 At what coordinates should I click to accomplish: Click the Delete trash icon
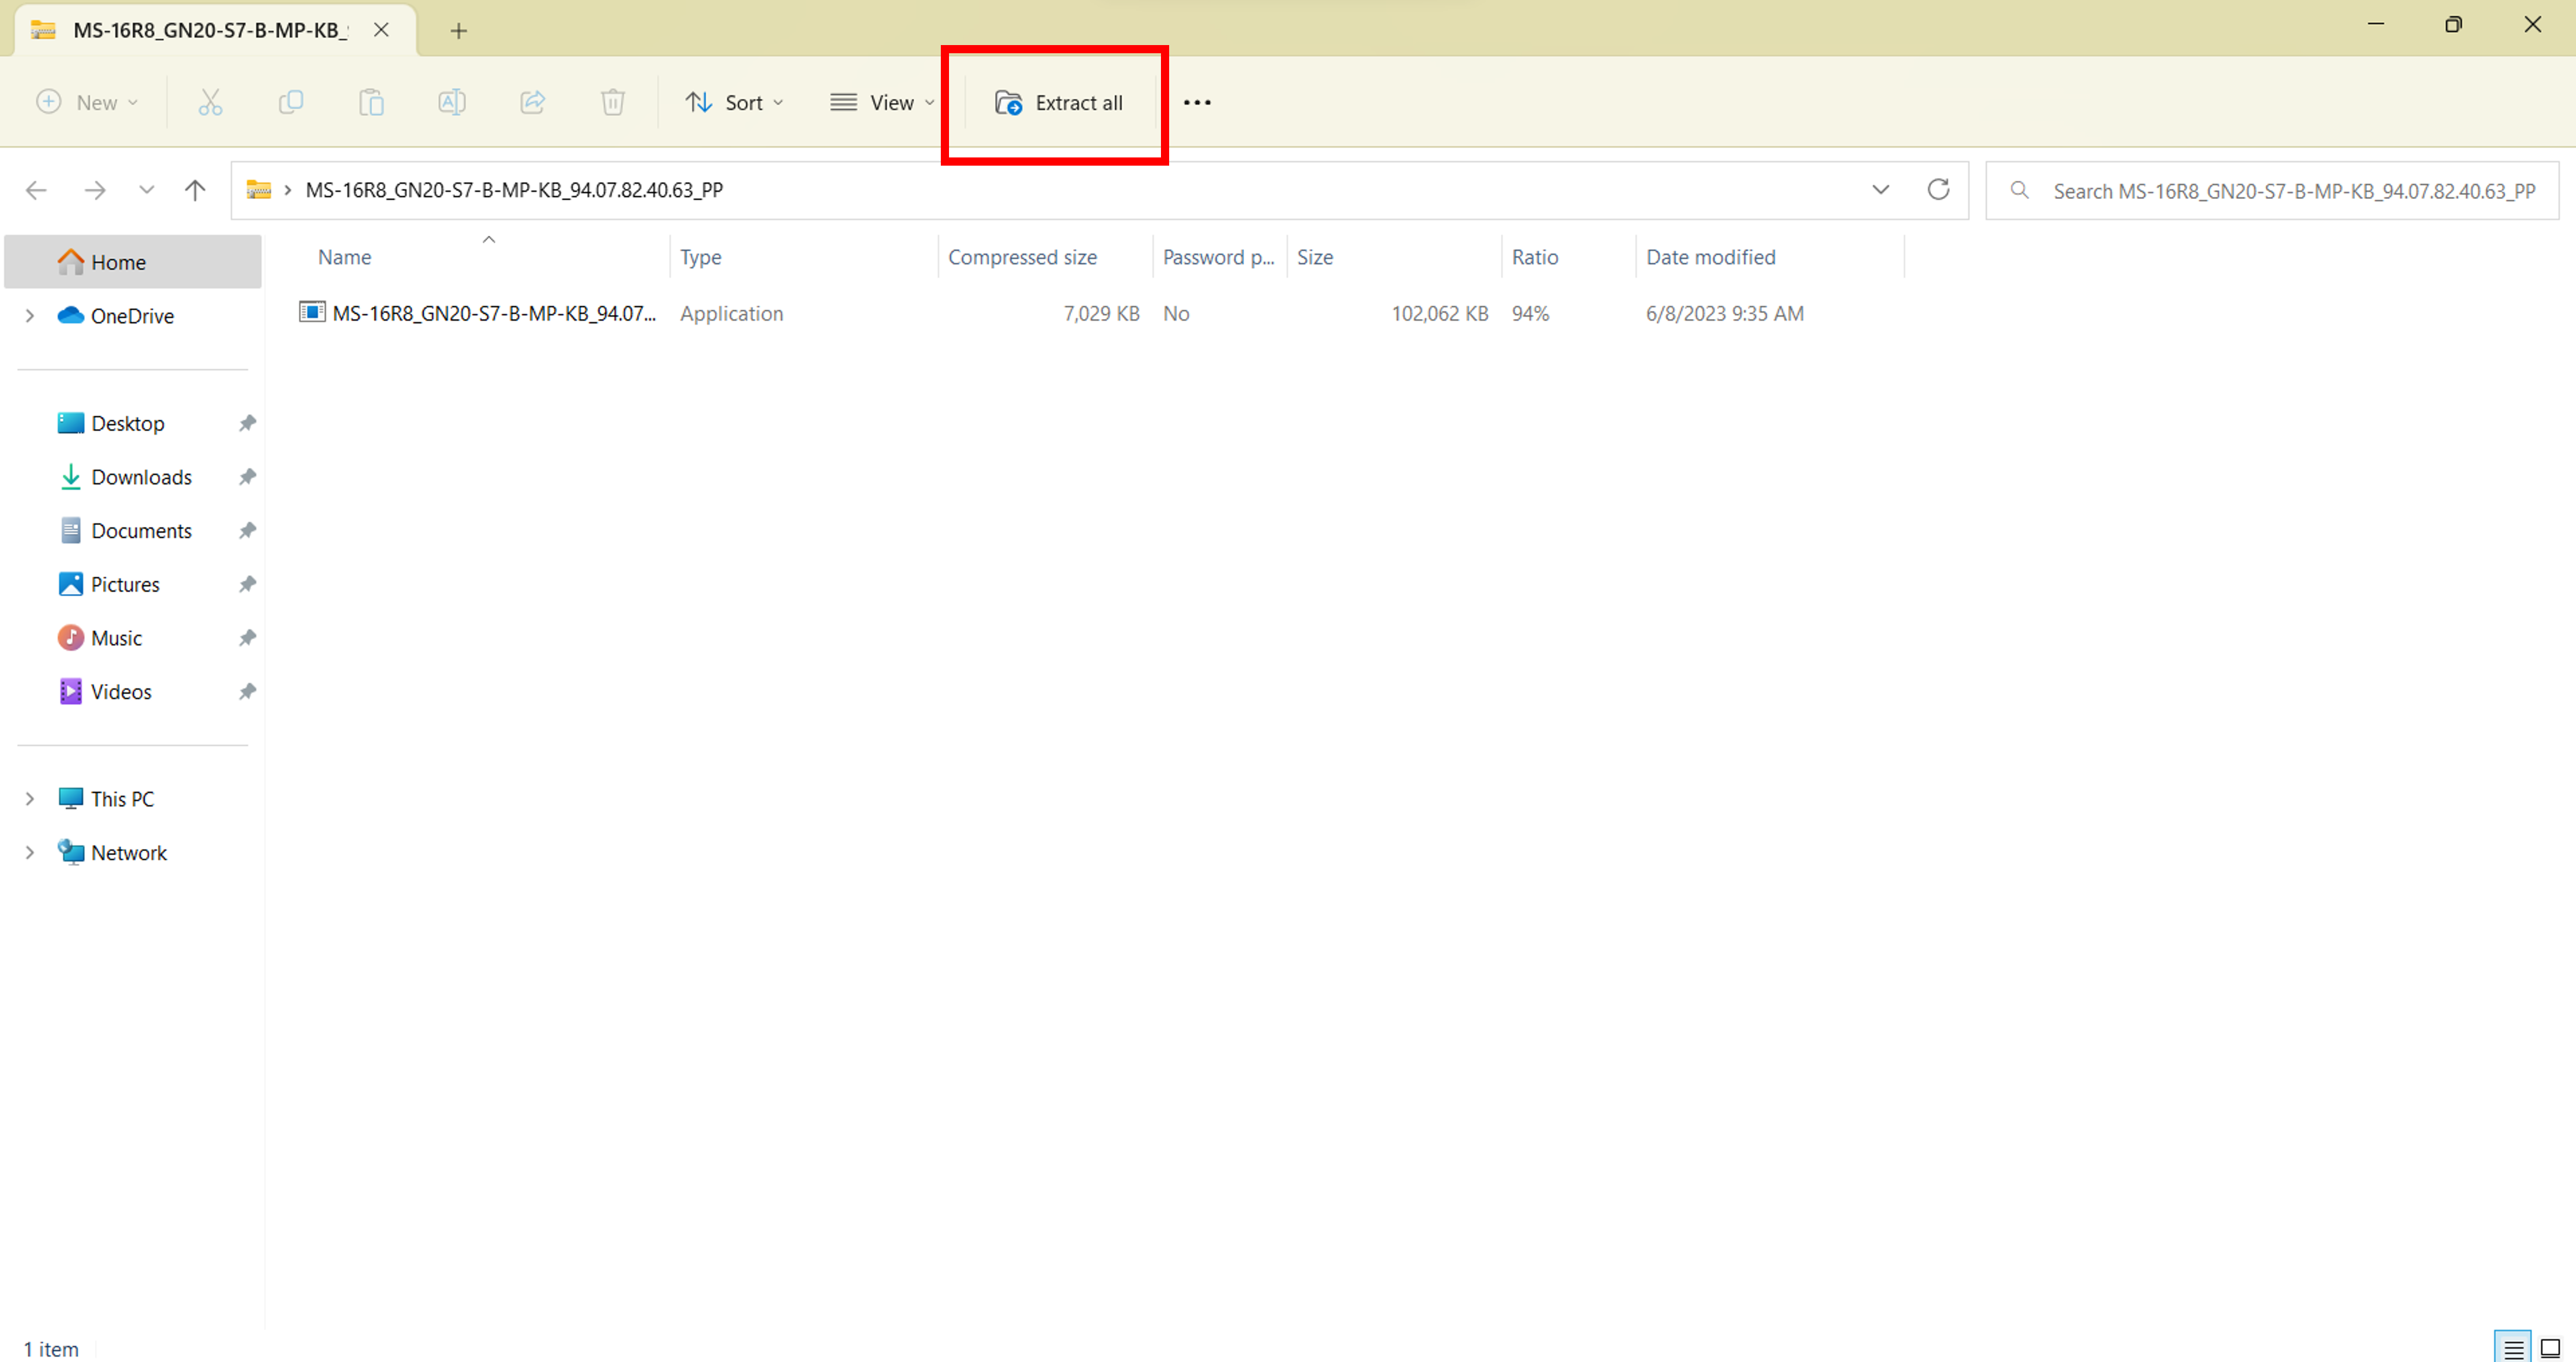coord(613,102)
